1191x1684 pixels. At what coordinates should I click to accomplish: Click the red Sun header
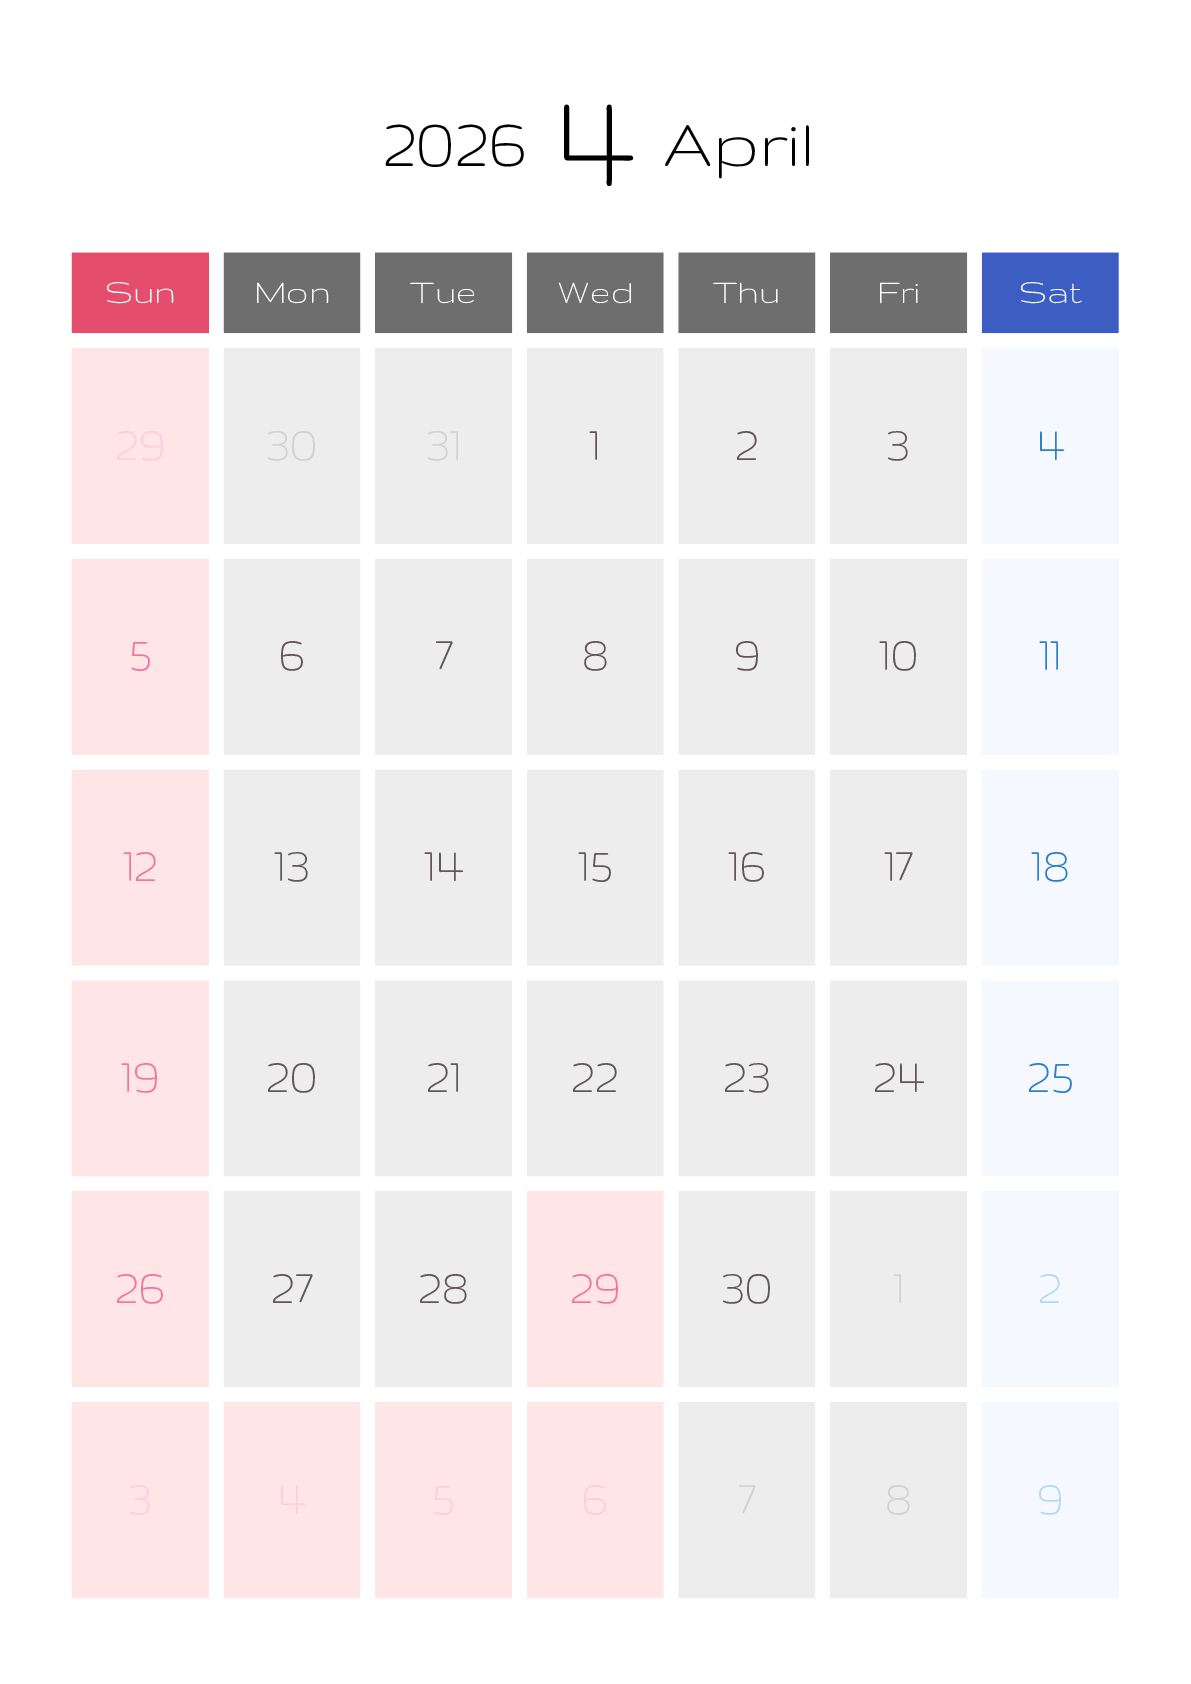[140, 292]
